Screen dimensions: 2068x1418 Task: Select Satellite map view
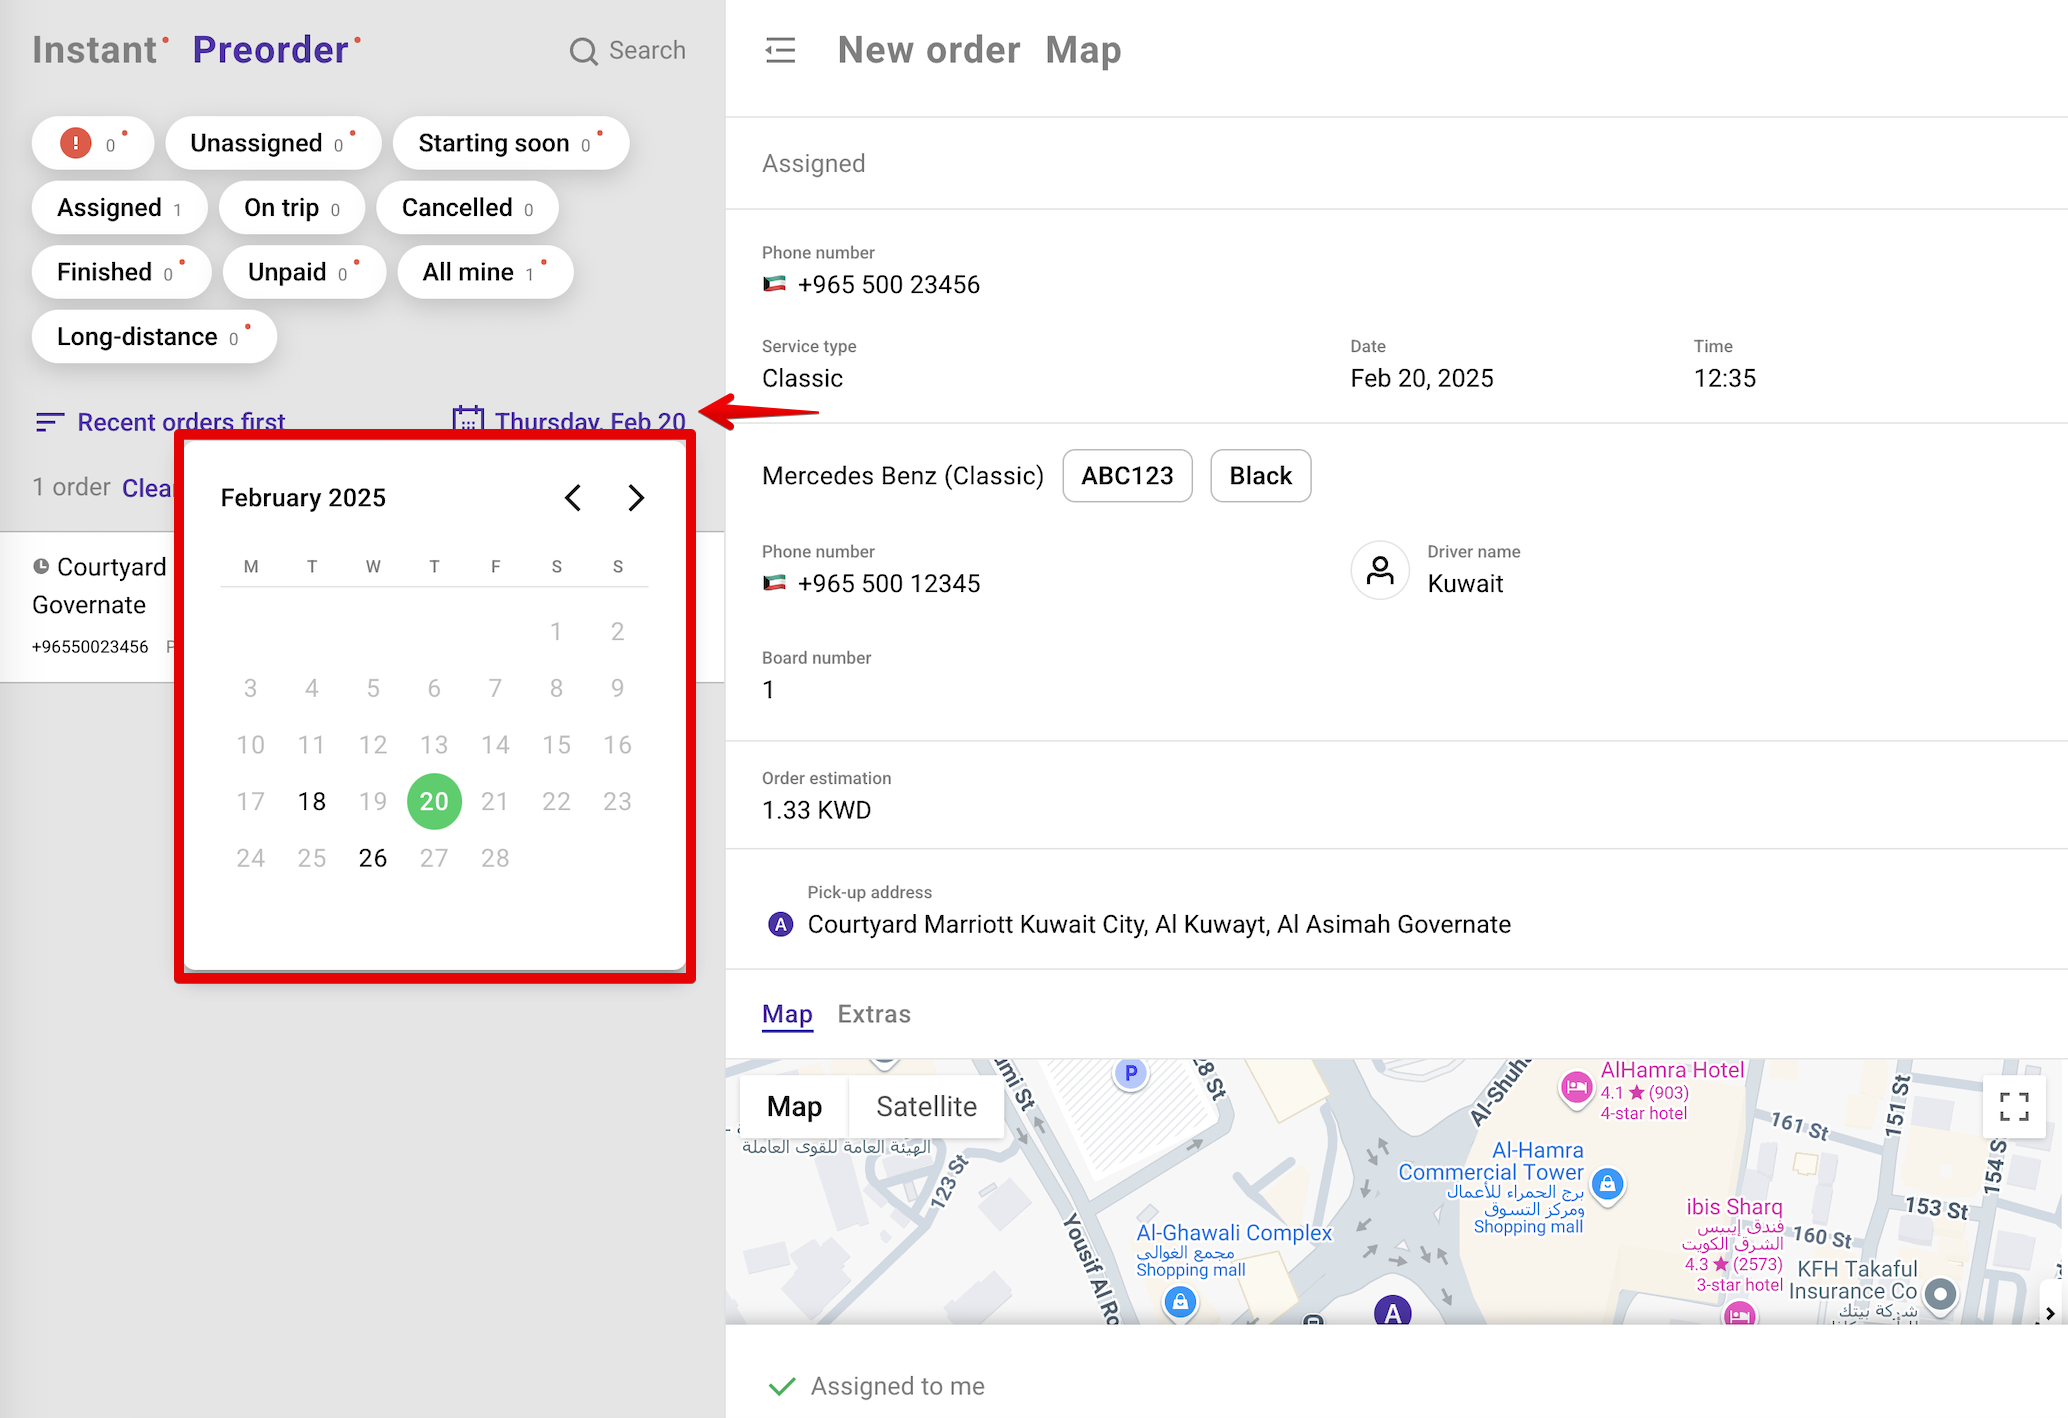pos(926,1106)
